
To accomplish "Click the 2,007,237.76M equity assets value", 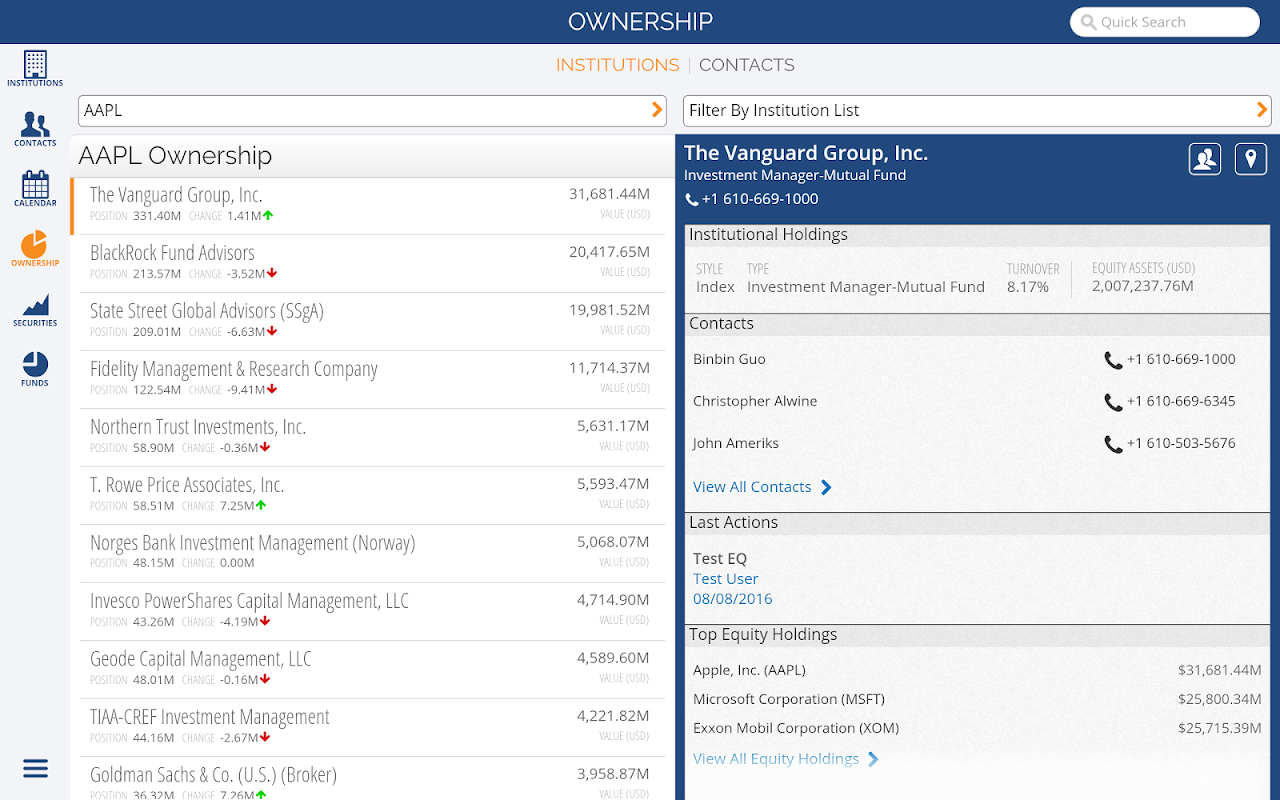I will point(1143,286).
